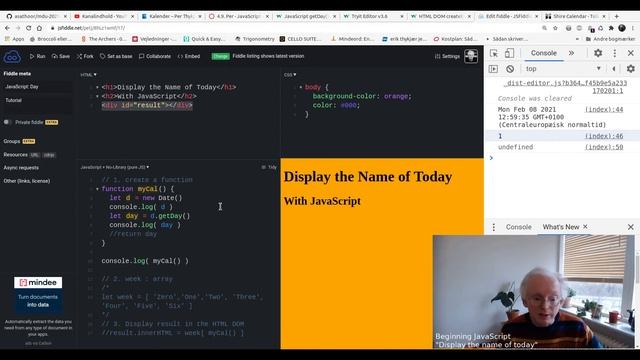Screen dimensions: 640x360
Task: Click the console input prompt
Action: click(563, 158)
